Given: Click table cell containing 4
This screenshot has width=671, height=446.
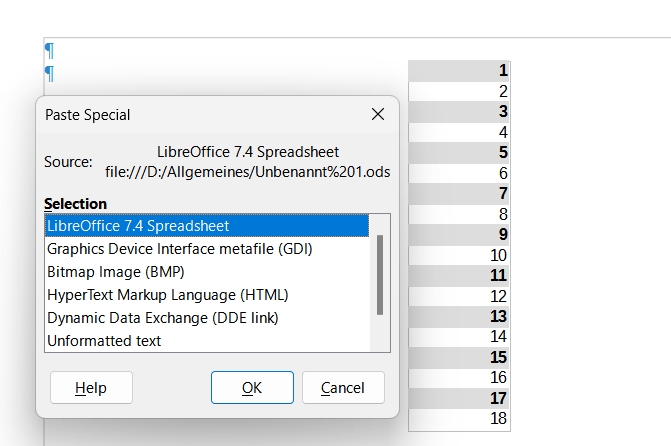Looking at the screenshot, I should coord(459,132).
